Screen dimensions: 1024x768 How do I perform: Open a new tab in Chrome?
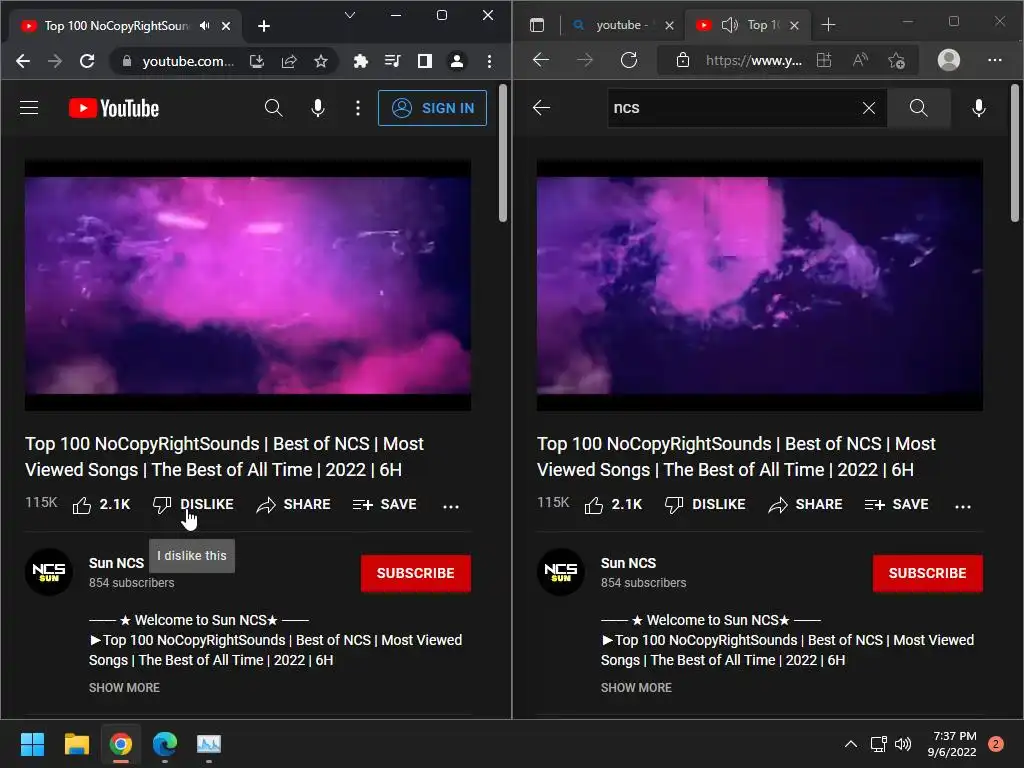[264, 26]
